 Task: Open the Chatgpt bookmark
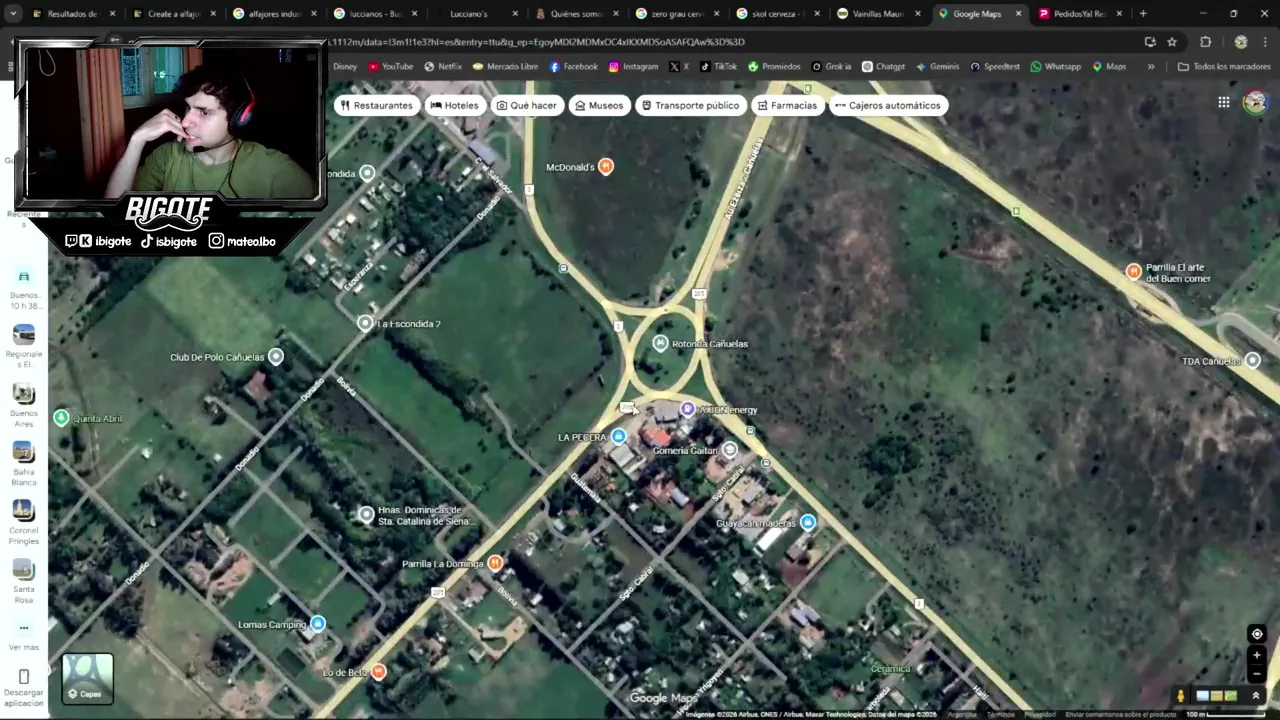(x=883, y=67)
